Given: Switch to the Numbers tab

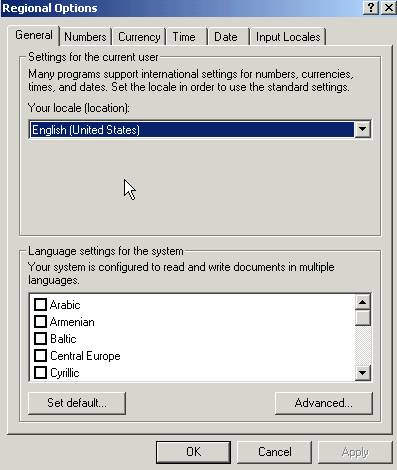Looking at the screenshot, I should tap(85, 37).
